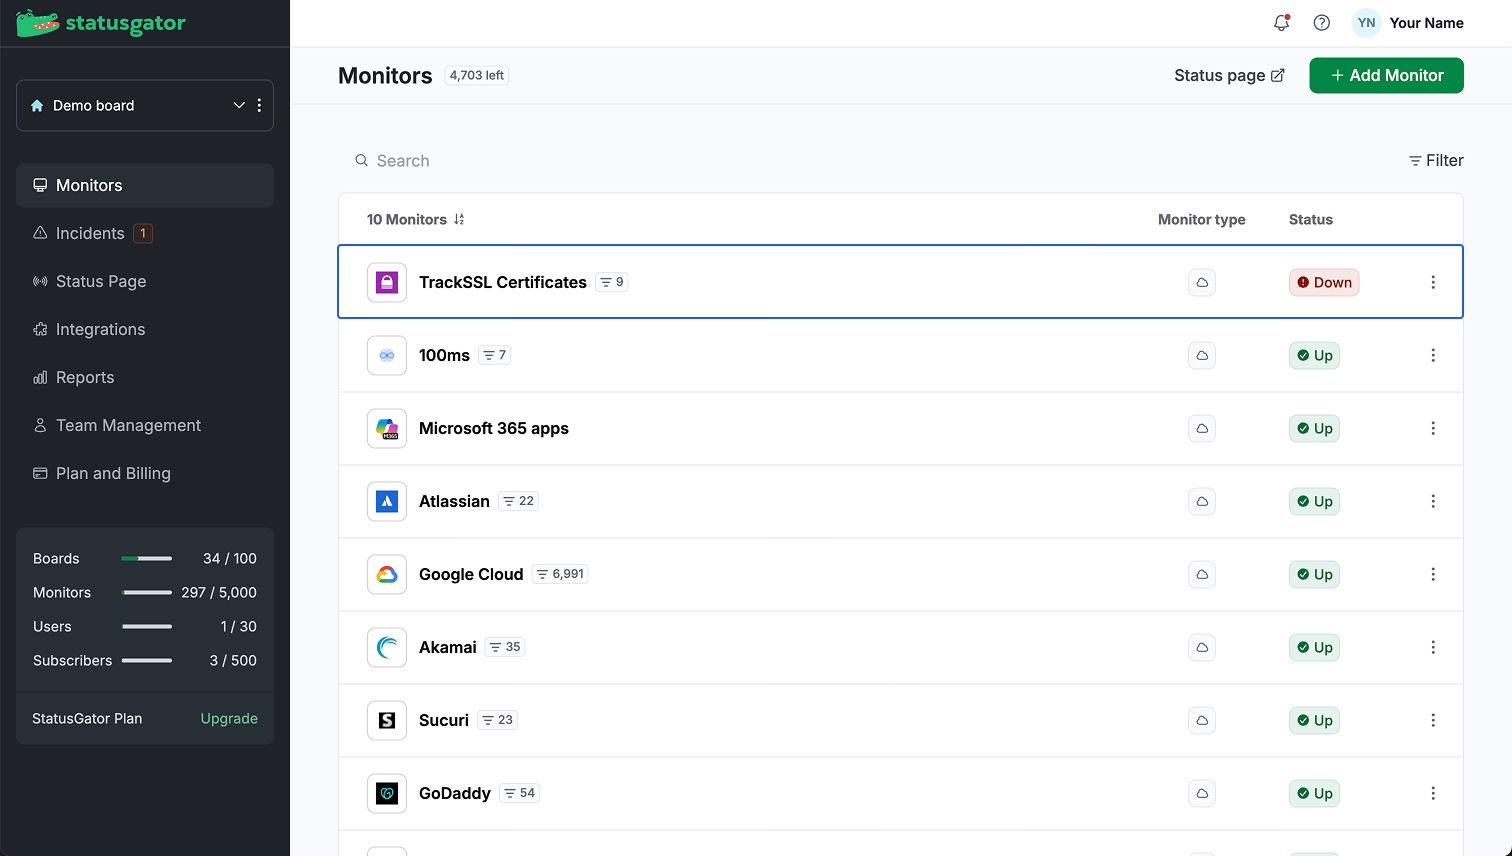Click the cloud monitor type icon for 100ms
This screenshot has height=856, width=1512.
pos(1202,355)
